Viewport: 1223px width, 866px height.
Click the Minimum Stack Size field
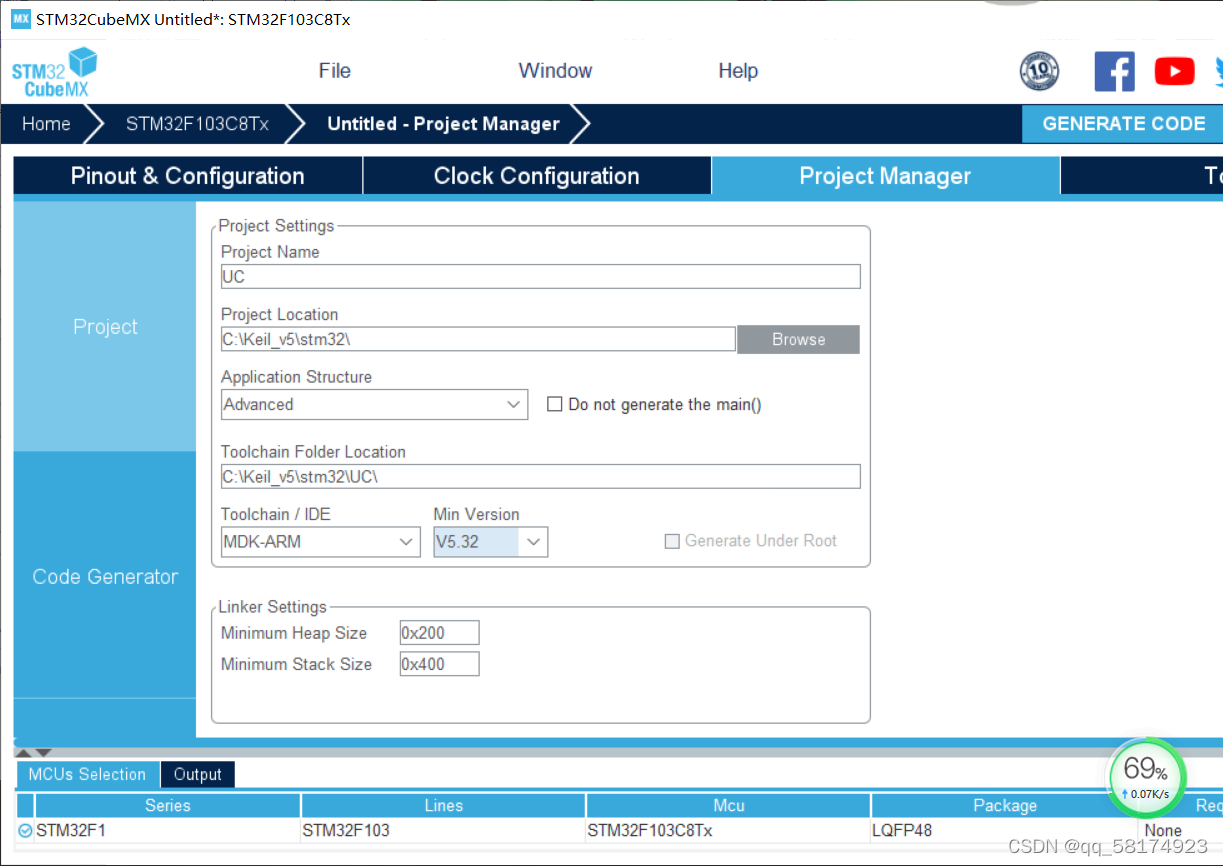[439, 664]
